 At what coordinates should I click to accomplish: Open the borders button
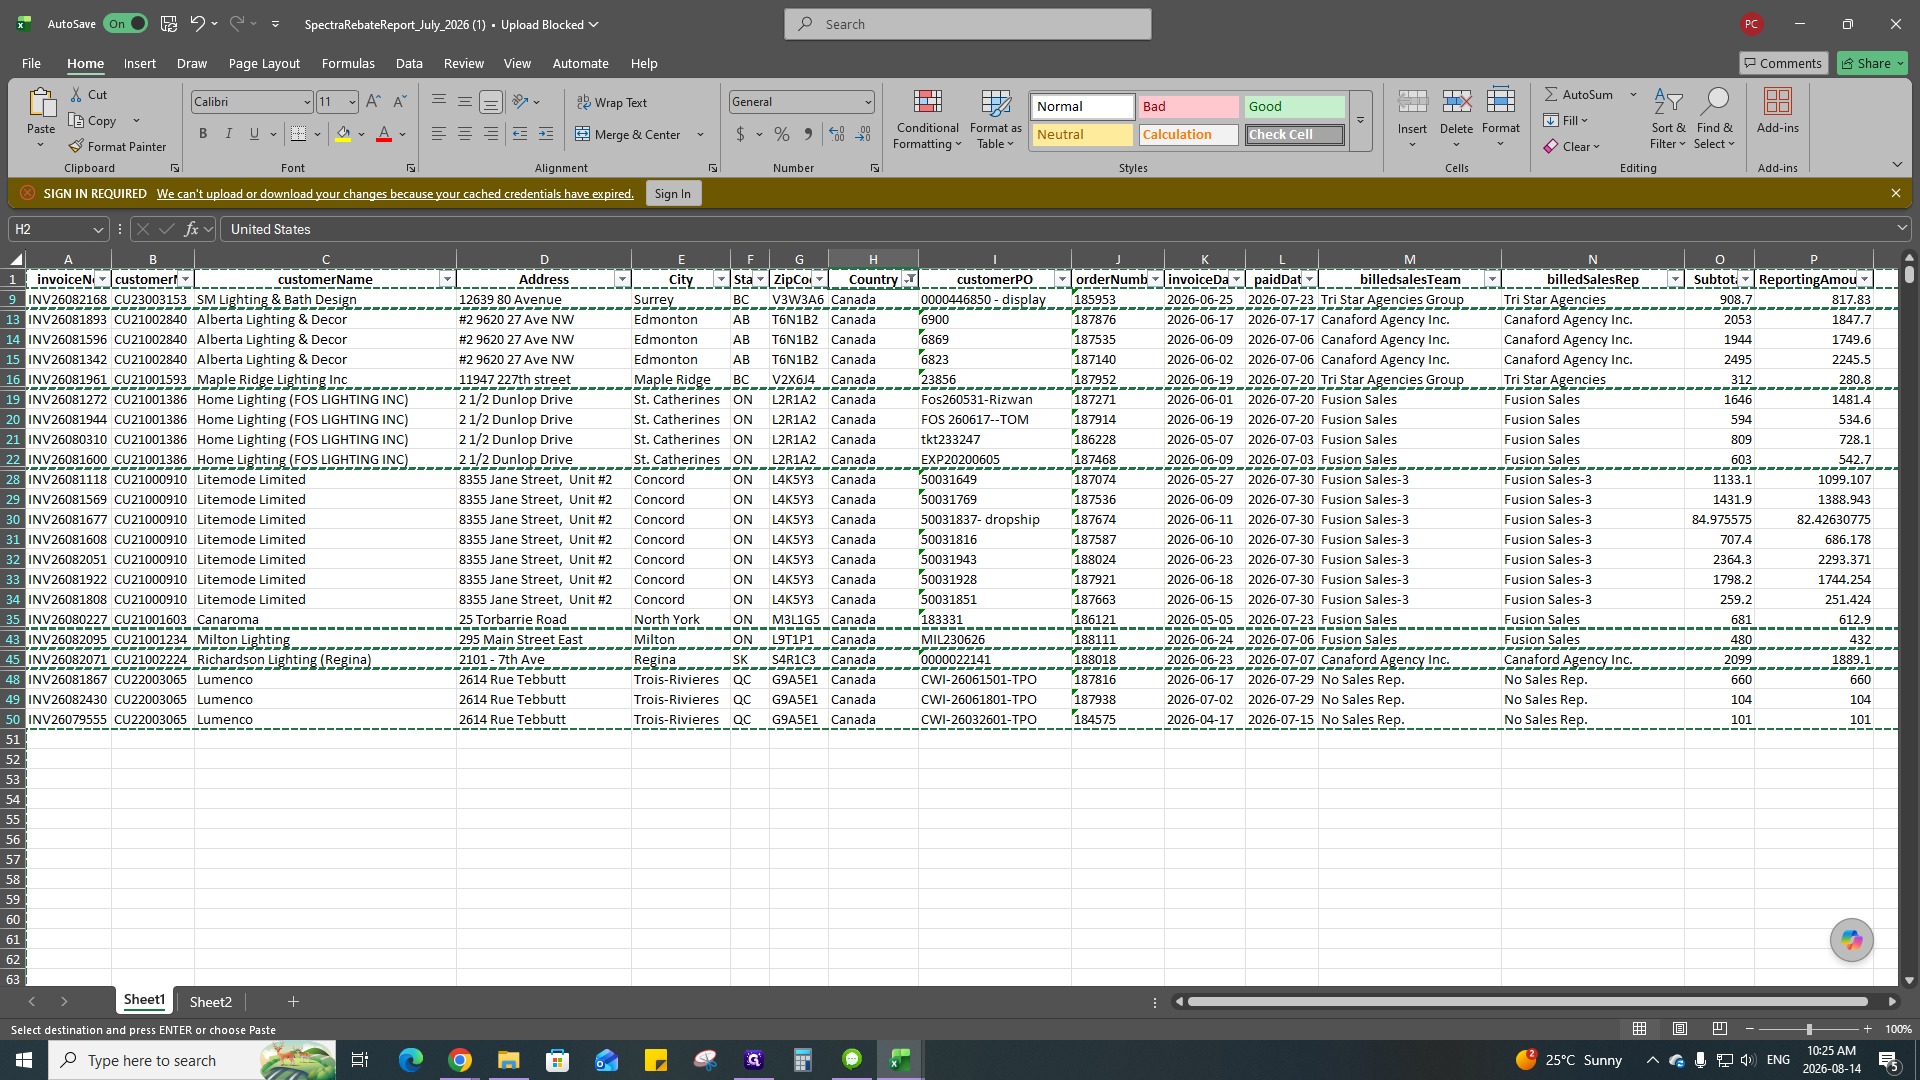(x=298, y=134)
